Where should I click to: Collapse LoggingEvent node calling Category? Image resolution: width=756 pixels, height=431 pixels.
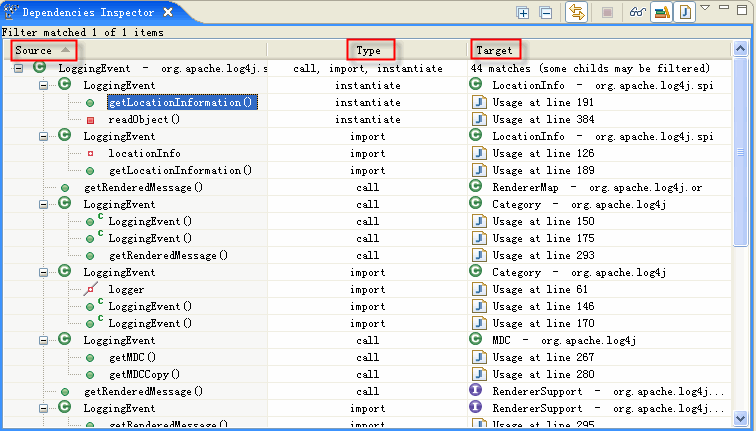[x=43, y=204]
